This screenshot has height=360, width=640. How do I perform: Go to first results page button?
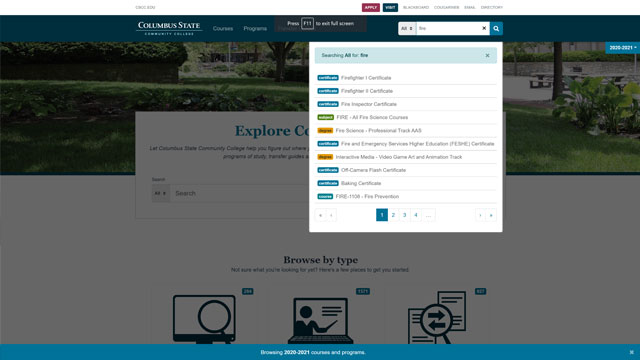click(x=320, y=215)
